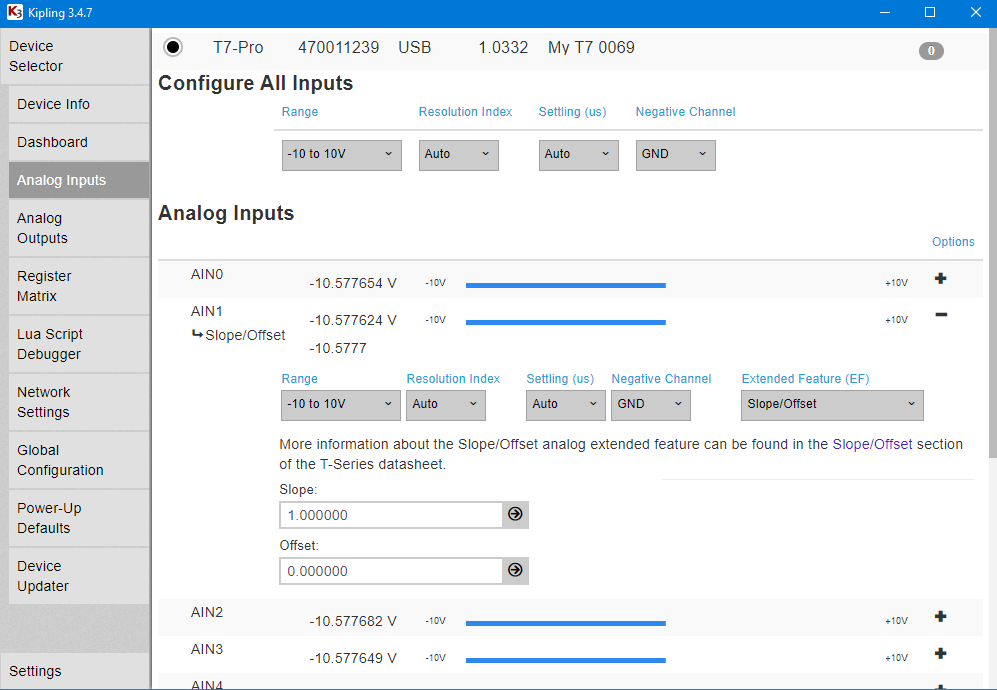Open the AIN1 Negative Channel GND dropdown

click(651, 405)
